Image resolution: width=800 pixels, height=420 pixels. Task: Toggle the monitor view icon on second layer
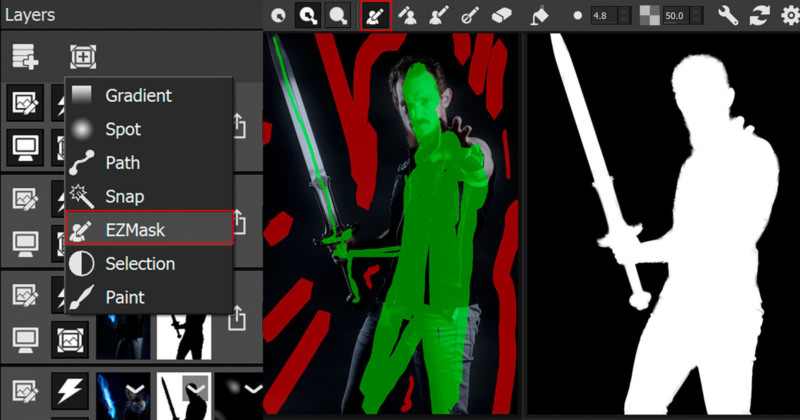(25, 244)
